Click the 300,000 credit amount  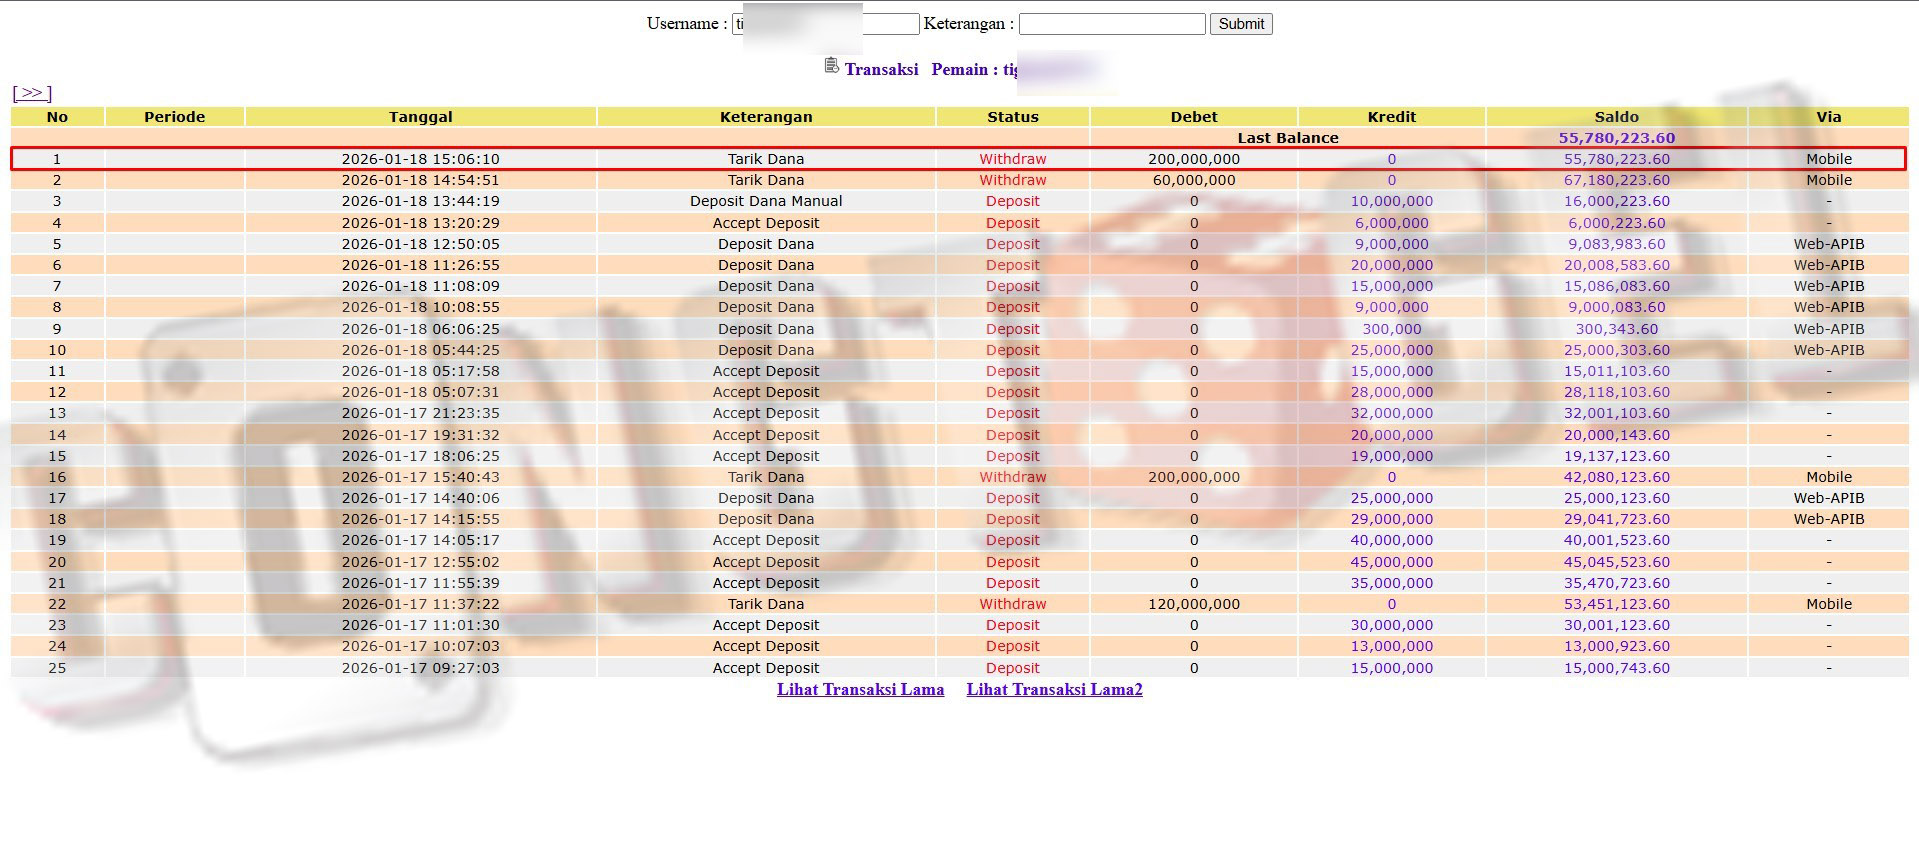(1392, 329)
